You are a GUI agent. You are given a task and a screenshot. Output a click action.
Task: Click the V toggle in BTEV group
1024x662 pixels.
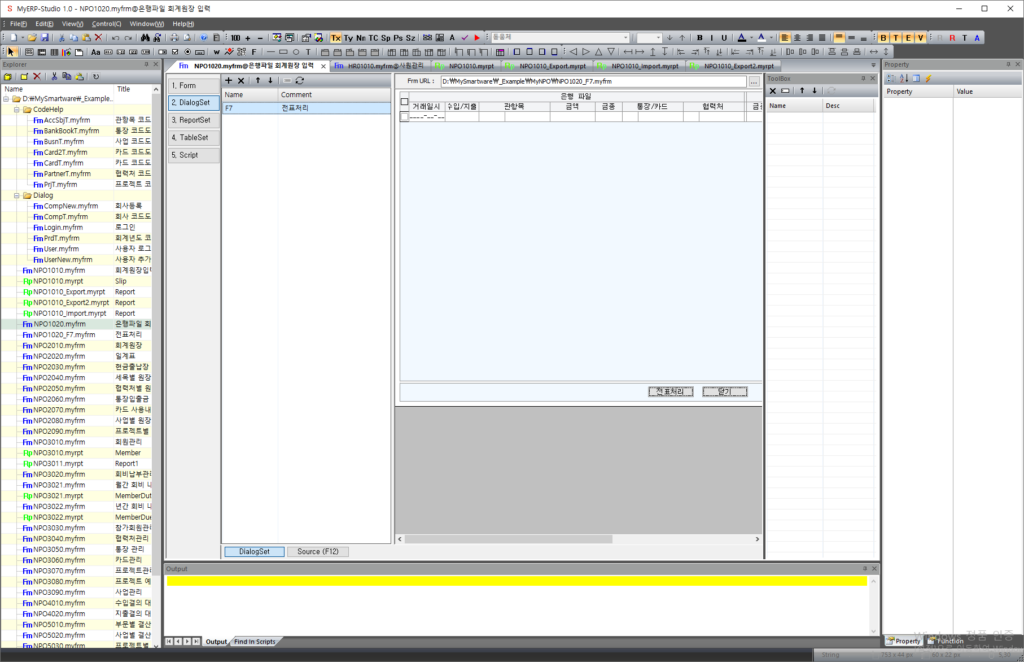pos(920,38)
